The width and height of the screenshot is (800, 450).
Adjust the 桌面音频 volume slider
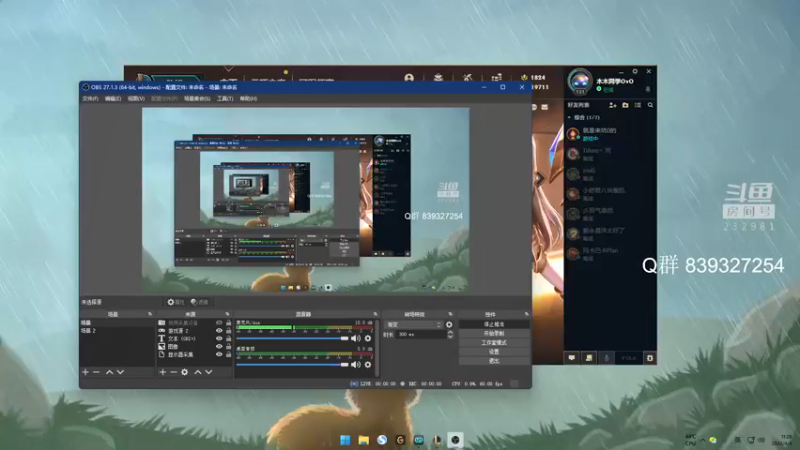(x=292, y=364)
